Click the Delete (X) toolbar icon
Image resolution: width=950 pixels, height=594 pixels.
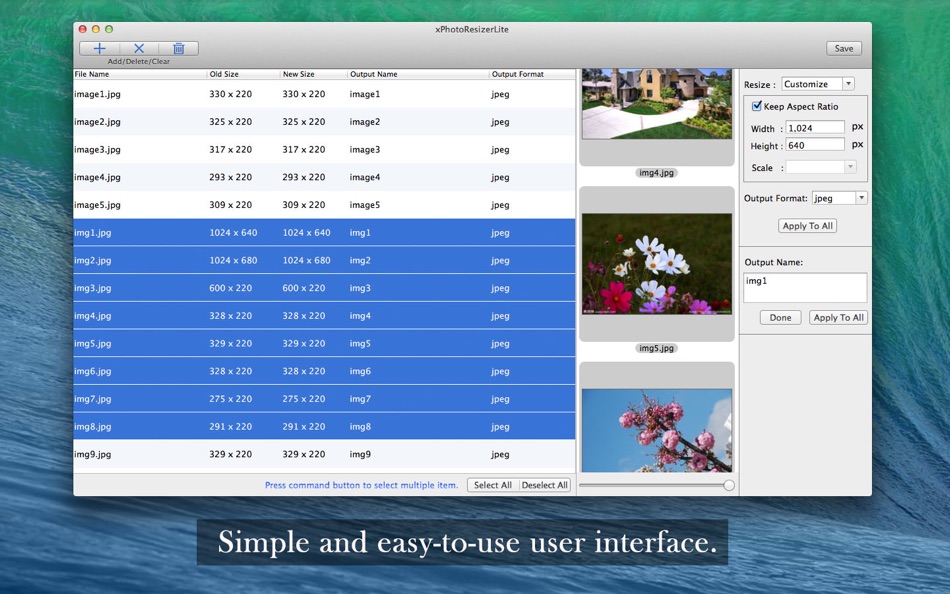point(139,48)
